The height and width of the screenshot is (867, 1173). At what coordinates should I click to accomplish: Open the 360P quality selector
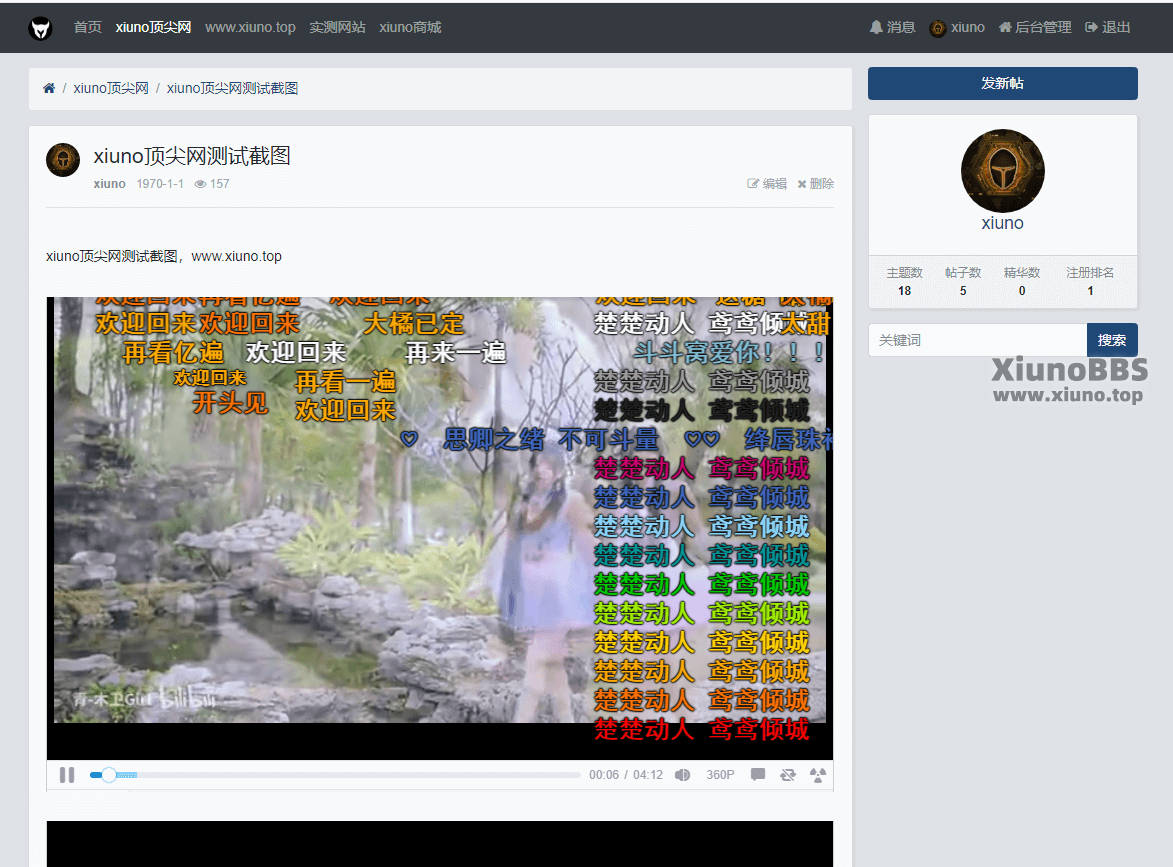click(720, 775)
